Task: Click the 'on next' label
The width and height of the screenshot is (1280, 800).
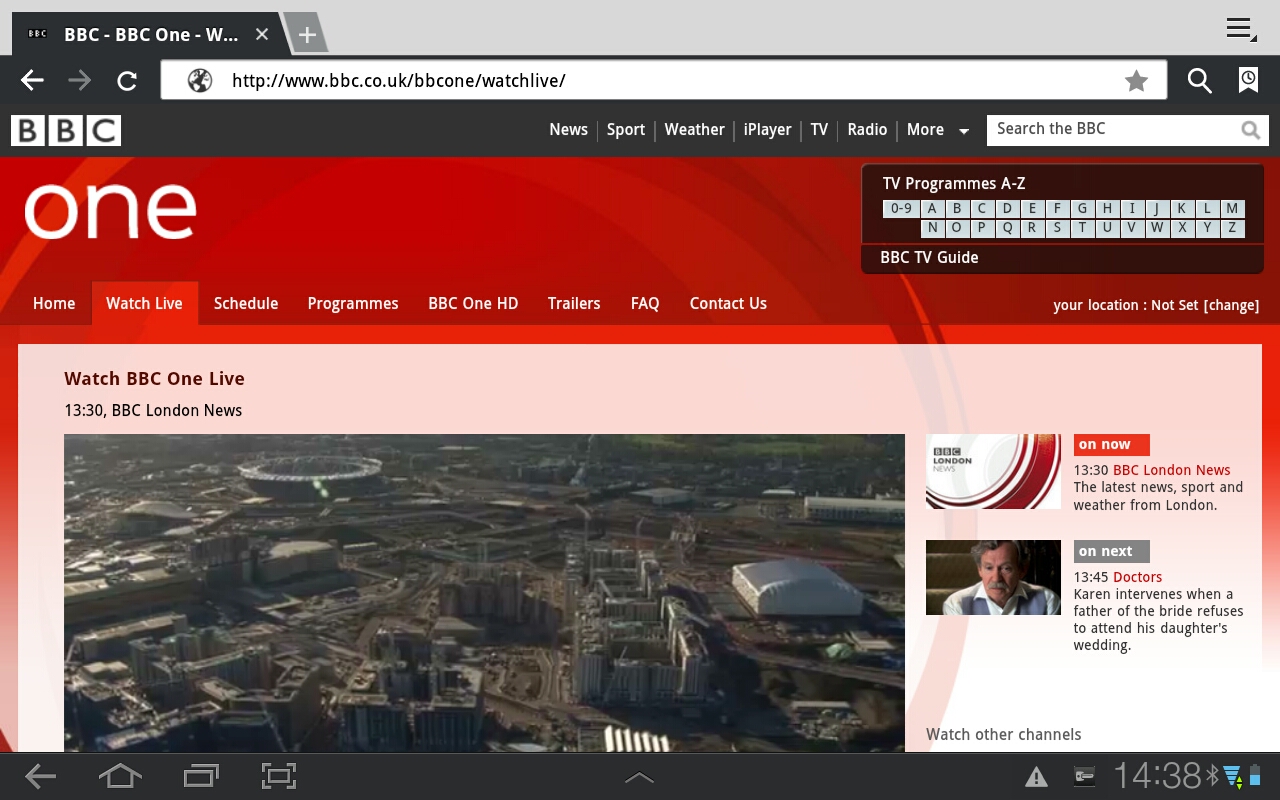Action: [1111, 551]
